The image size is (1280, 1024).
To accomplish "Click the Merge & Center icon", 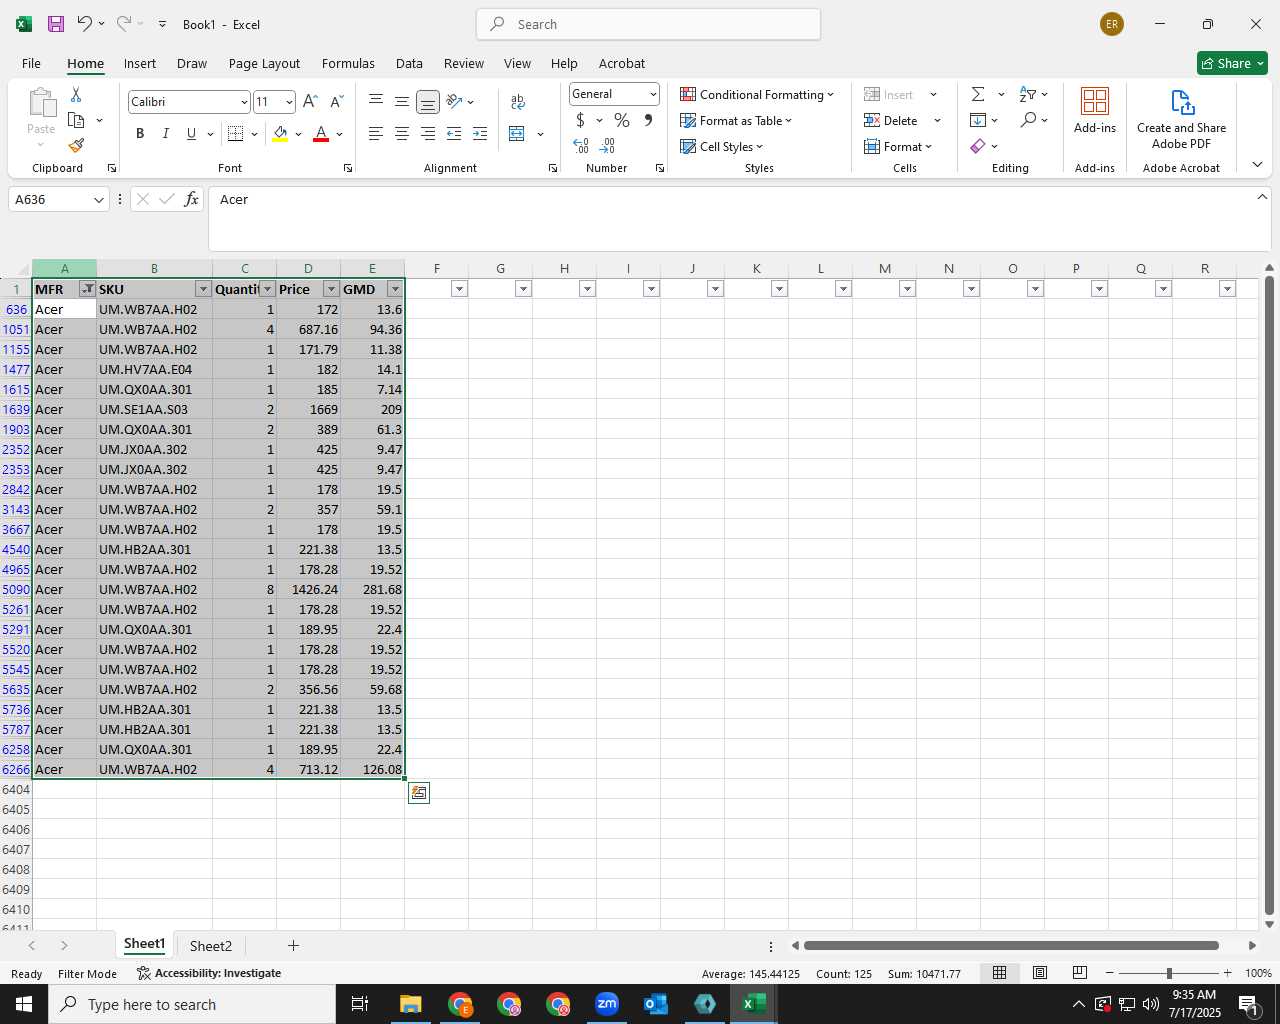I will [x=517, y=134].
